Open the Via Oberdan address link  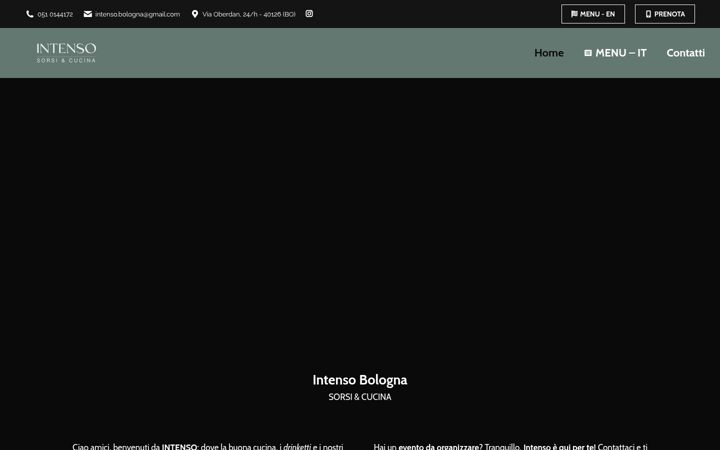pyautogui.click(x=248, y=14)
